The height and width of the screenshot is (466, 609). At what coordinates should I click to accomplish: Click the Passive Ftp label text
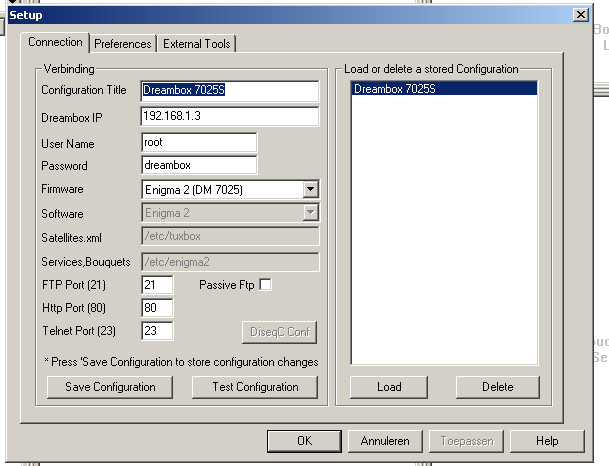tap(226, 285)
